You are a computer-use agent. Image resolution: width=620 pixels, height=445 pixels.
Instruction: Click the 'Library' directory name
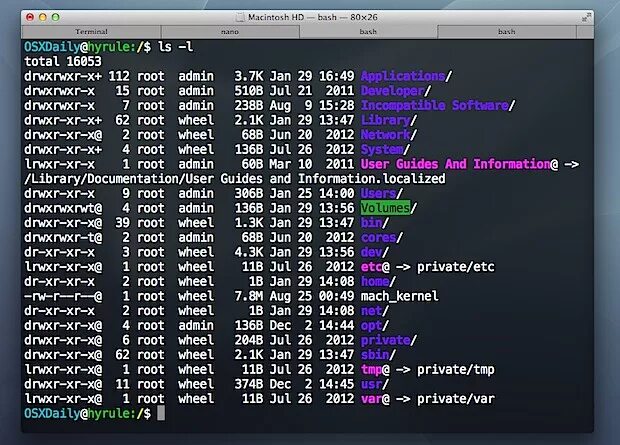click(385, 120)
